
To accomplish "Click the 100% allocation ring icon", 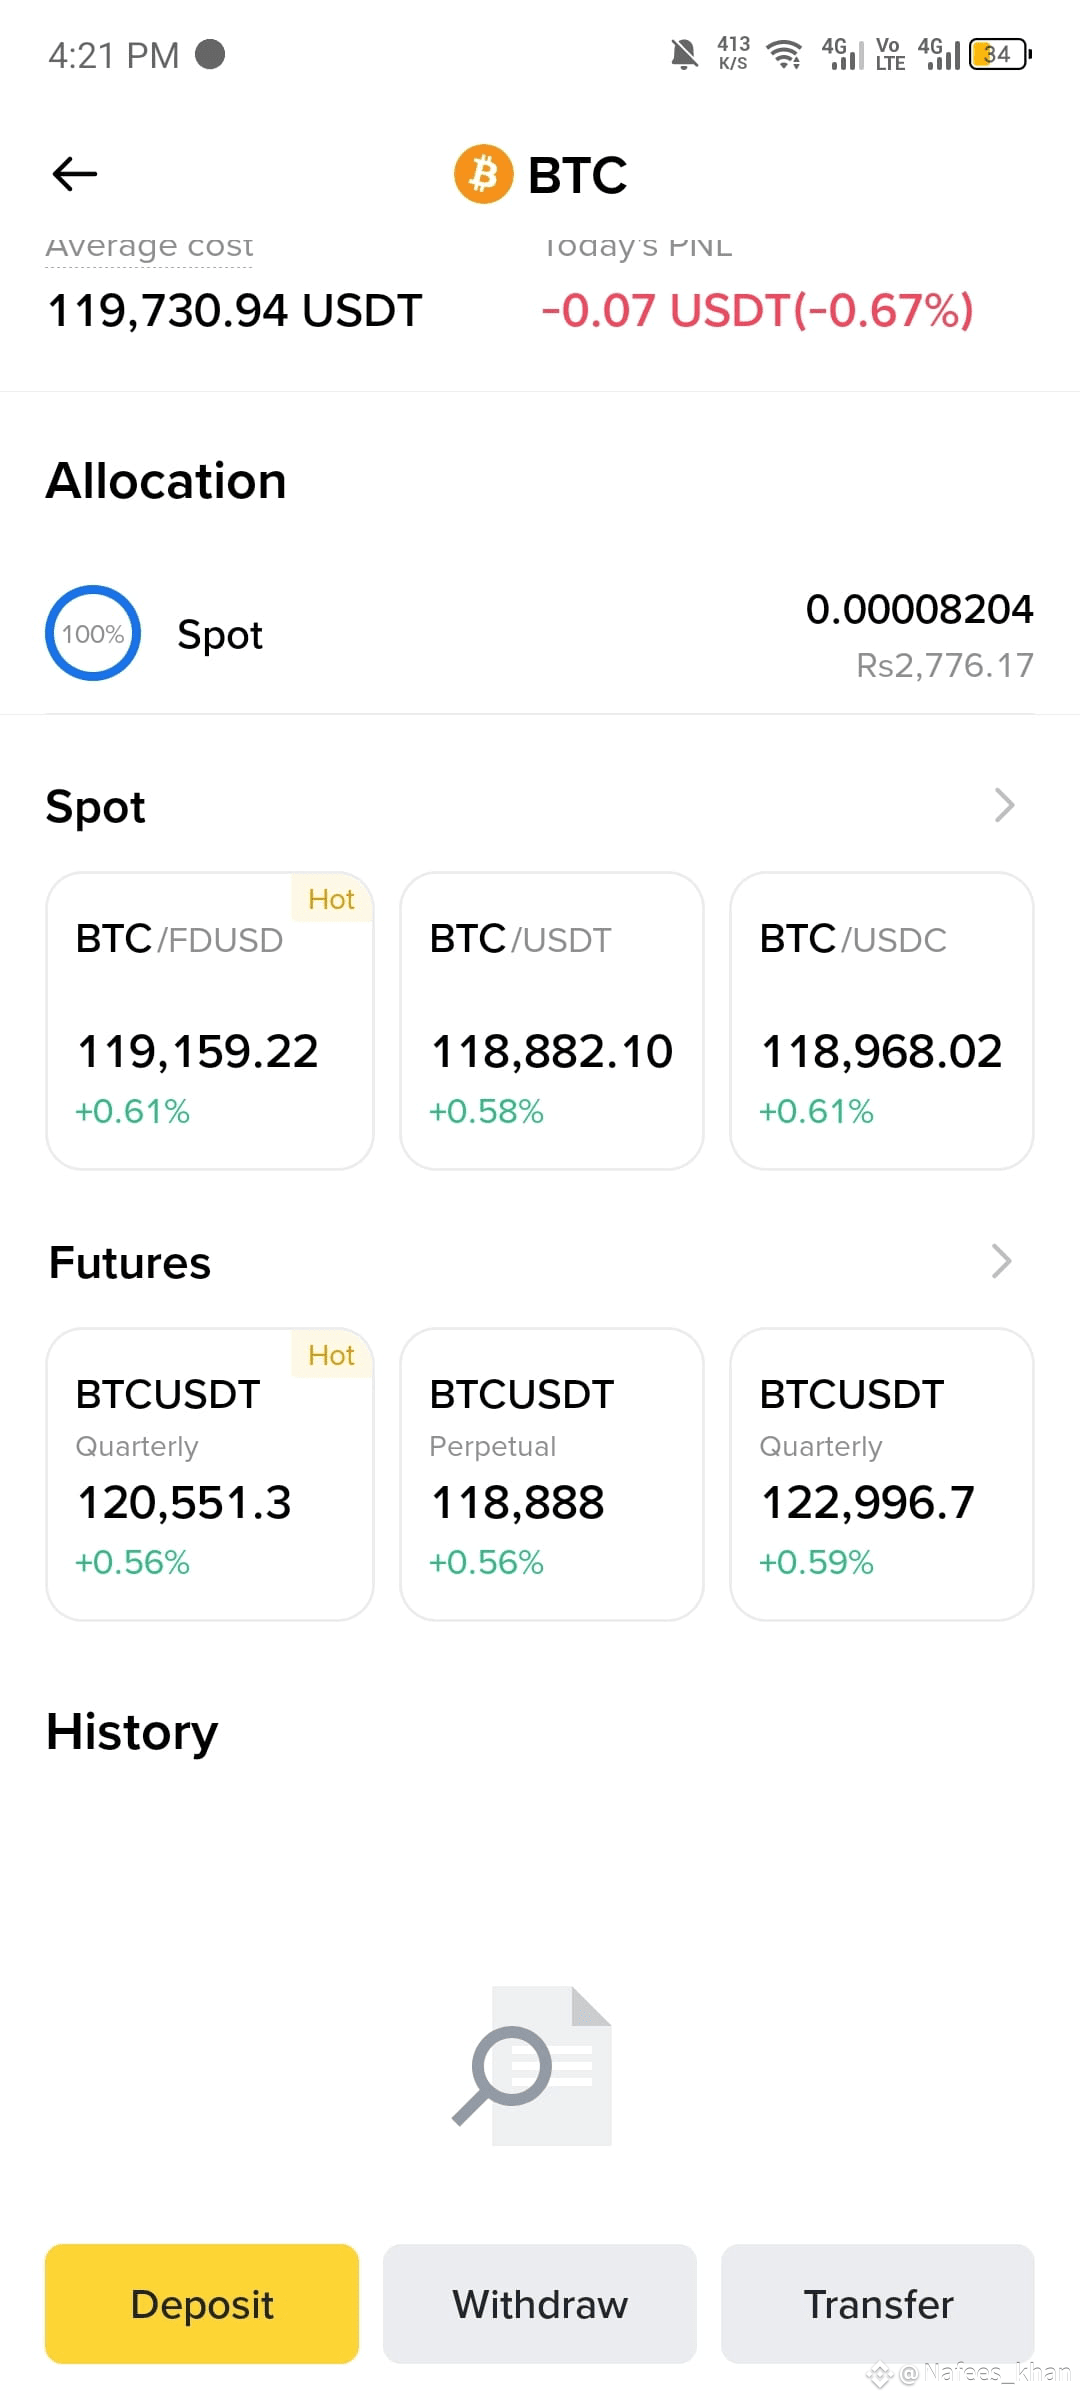I will [x=93, y=633].
